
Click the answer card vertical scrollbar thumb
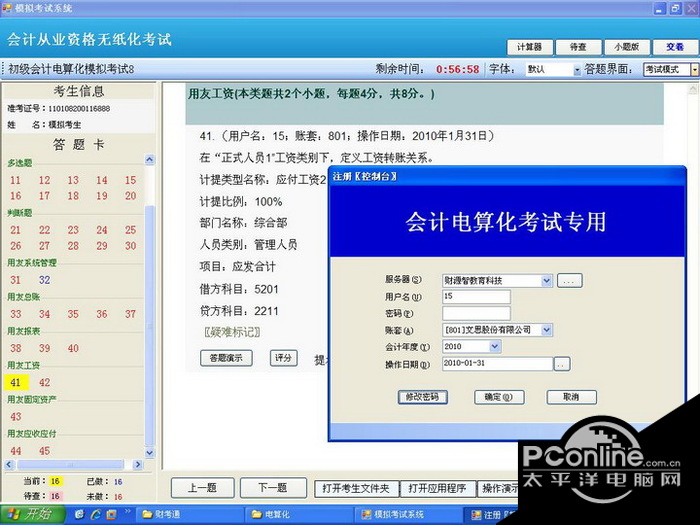(150, 325)
